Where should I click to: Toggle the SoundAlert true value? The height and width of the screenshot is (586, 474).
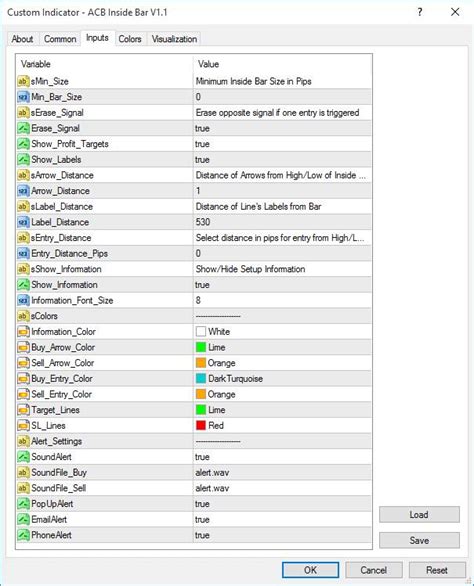[283, 457]
